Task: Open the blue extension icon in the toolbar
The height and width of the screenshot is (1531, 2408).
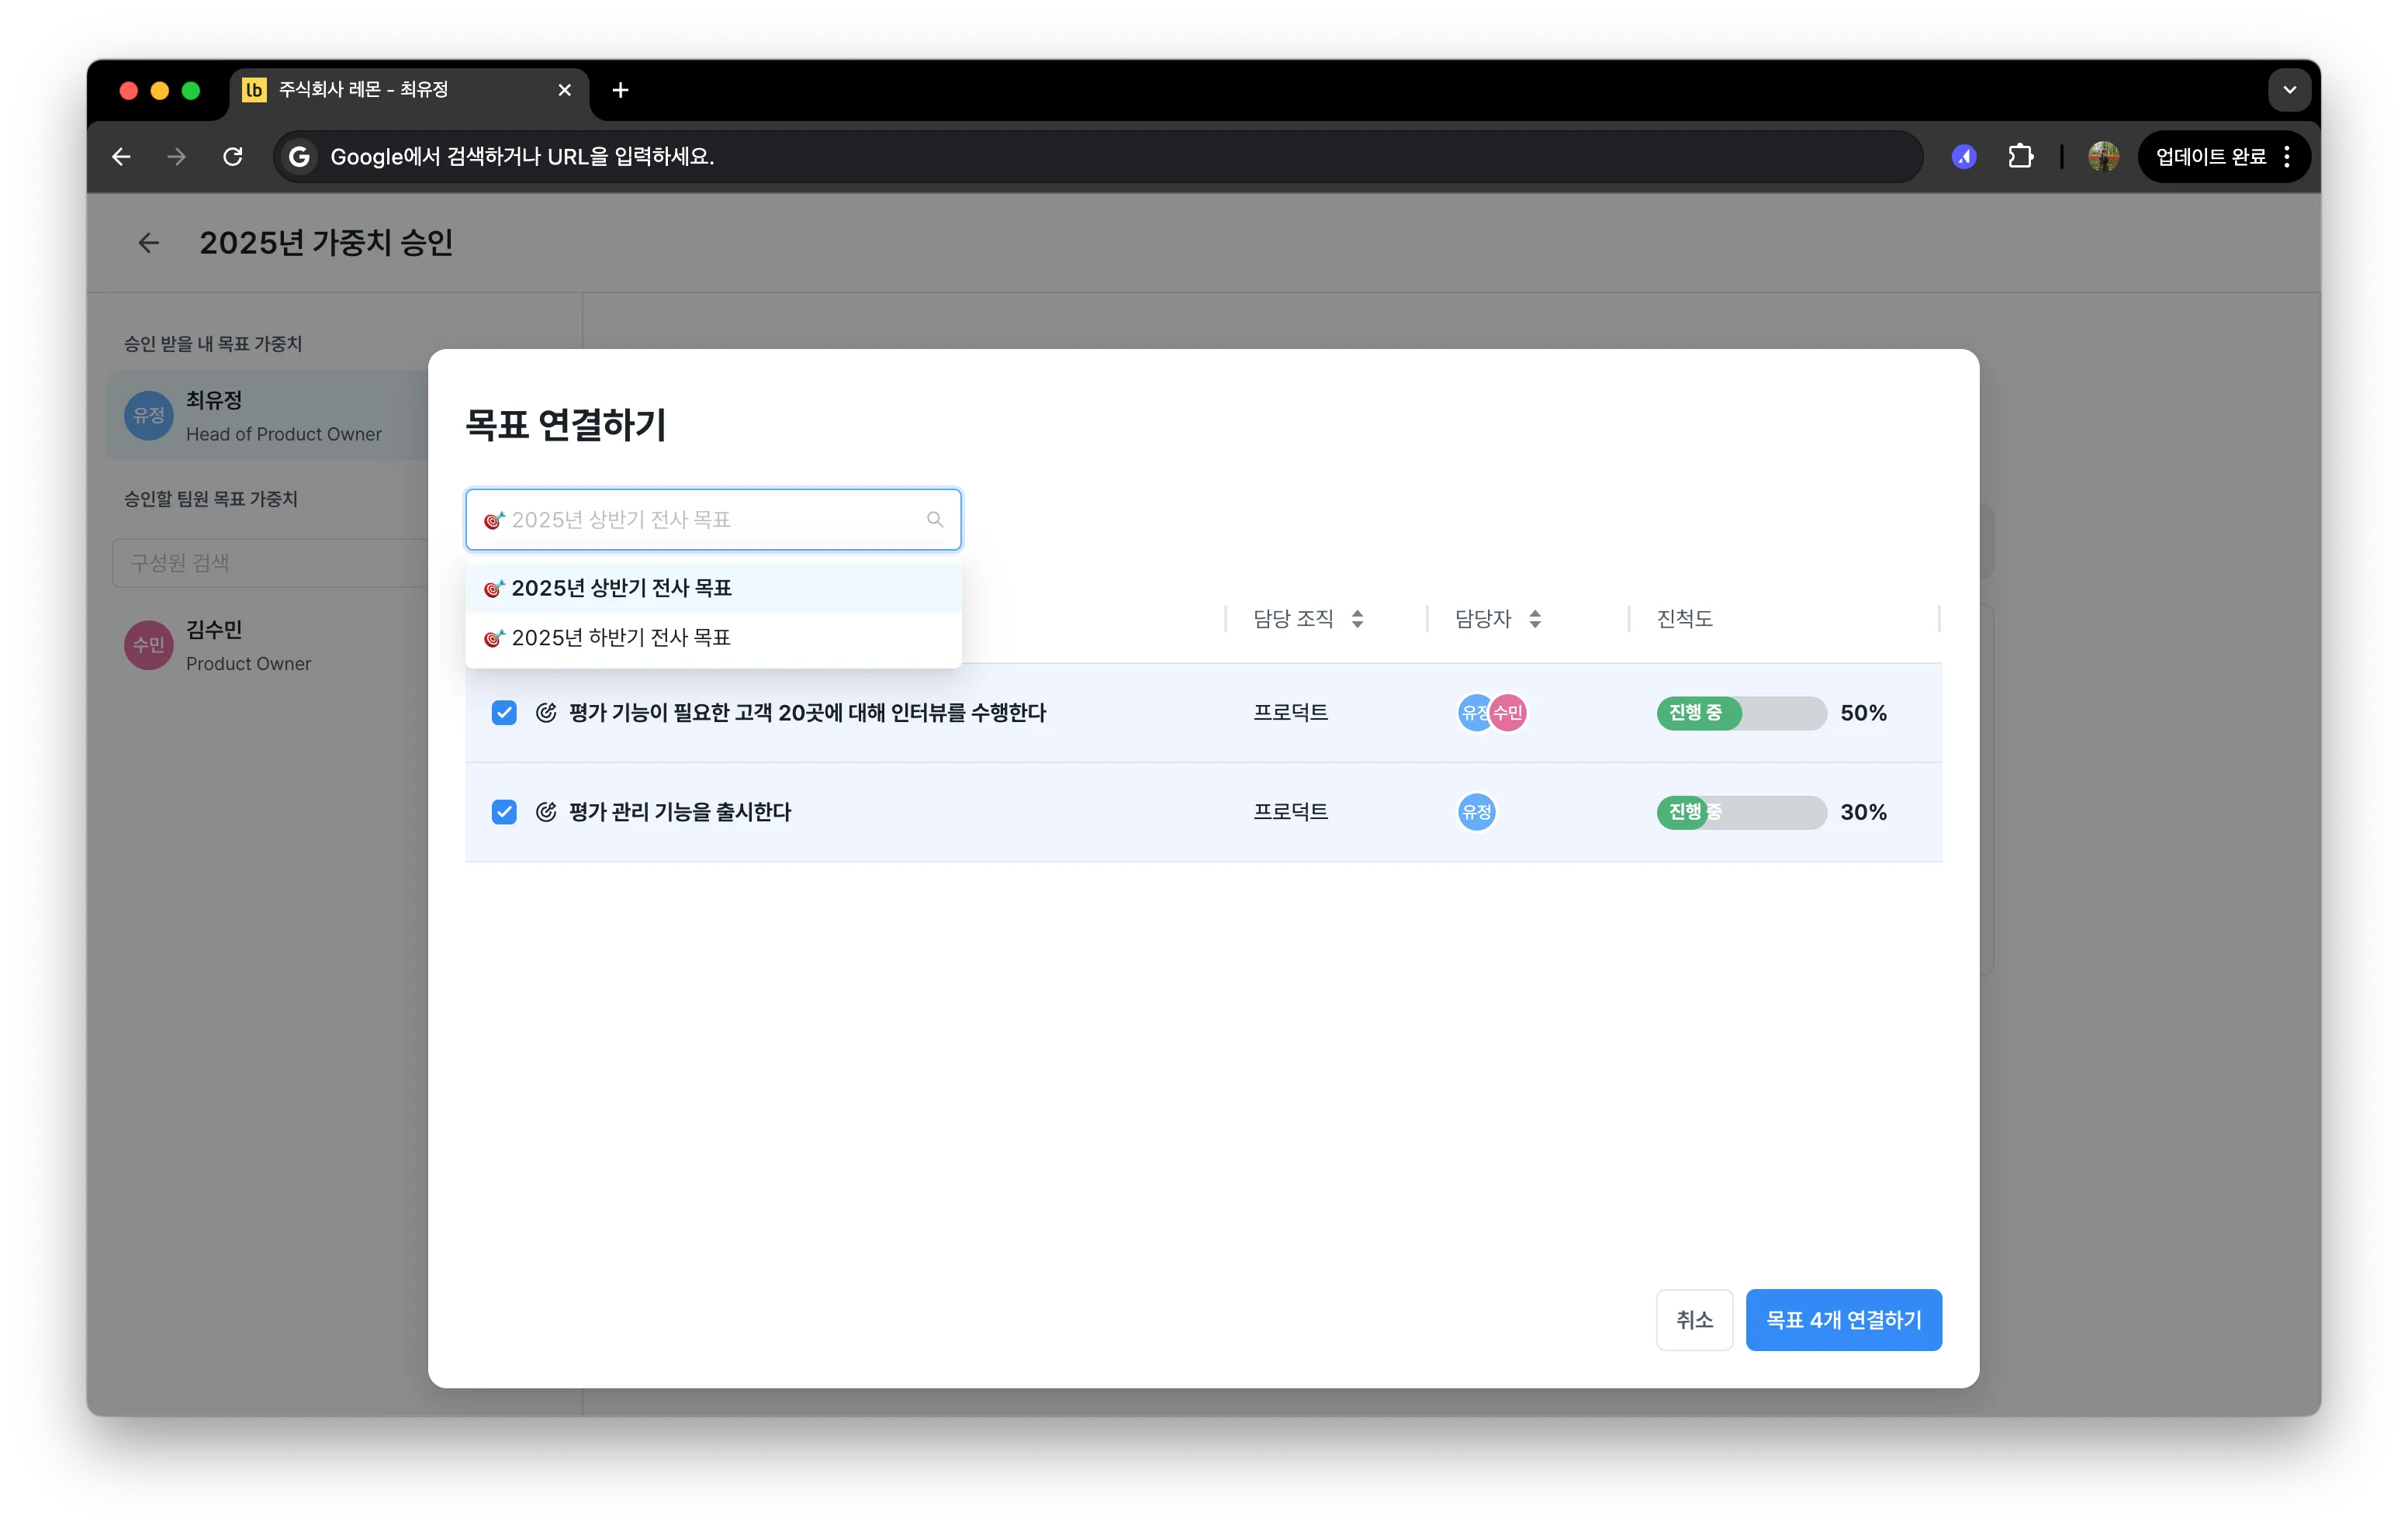Action: tap(1964, 157)
